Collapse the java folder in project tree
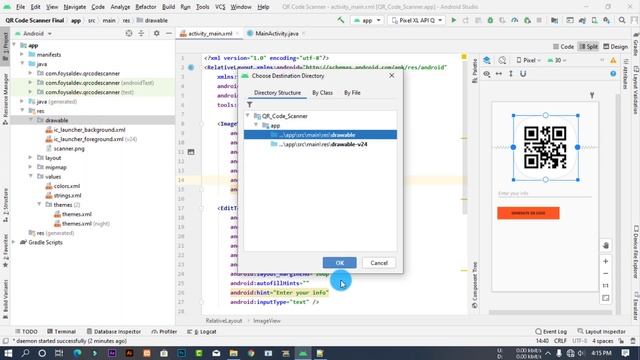Viewport: 640px width, 360px height. tap(22, 64)
